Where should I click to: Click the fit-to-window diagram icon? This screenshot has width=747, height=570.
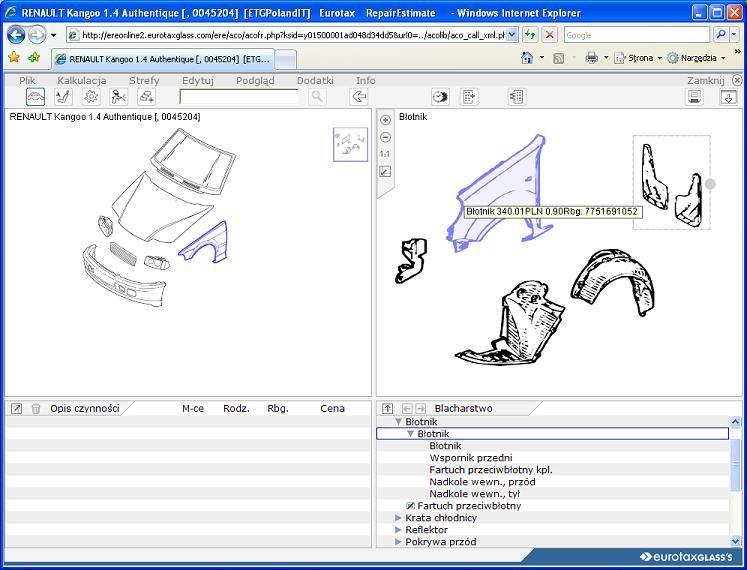385,171
